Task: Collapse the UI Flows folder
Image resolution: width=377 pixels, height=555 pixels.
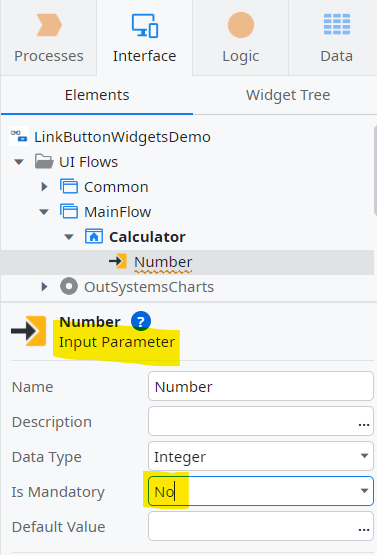Action: click(19, 162)
